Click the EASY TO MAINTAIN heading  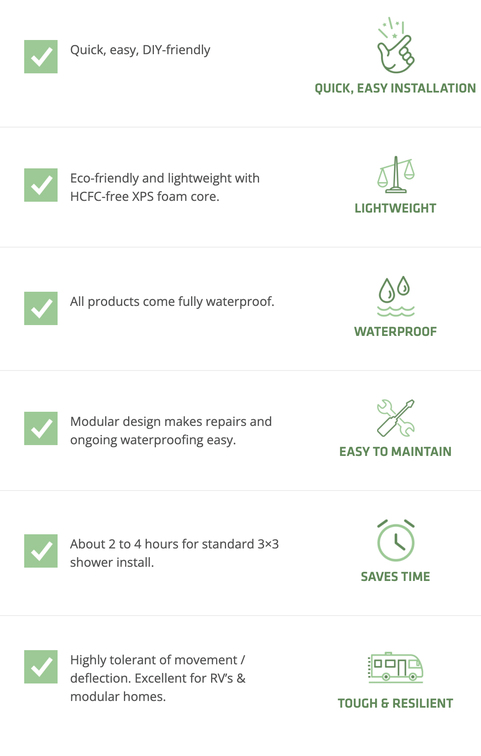point(395,452)
